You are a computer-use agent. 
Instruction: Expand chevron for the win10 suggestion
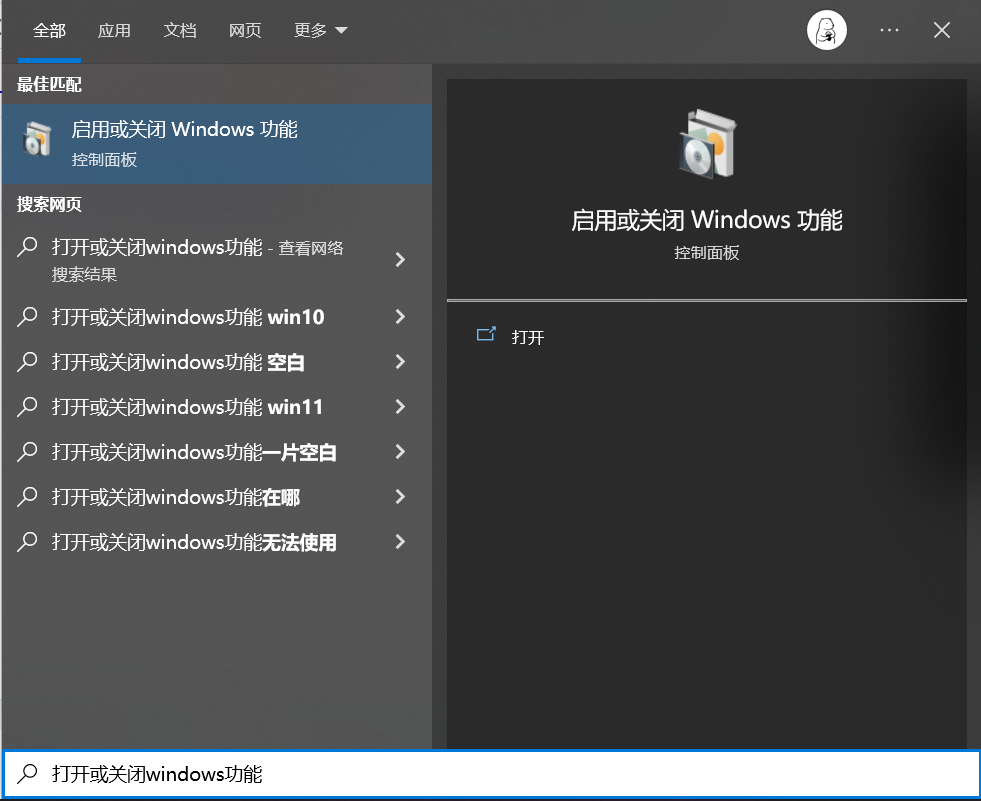[x=400, y=317]
